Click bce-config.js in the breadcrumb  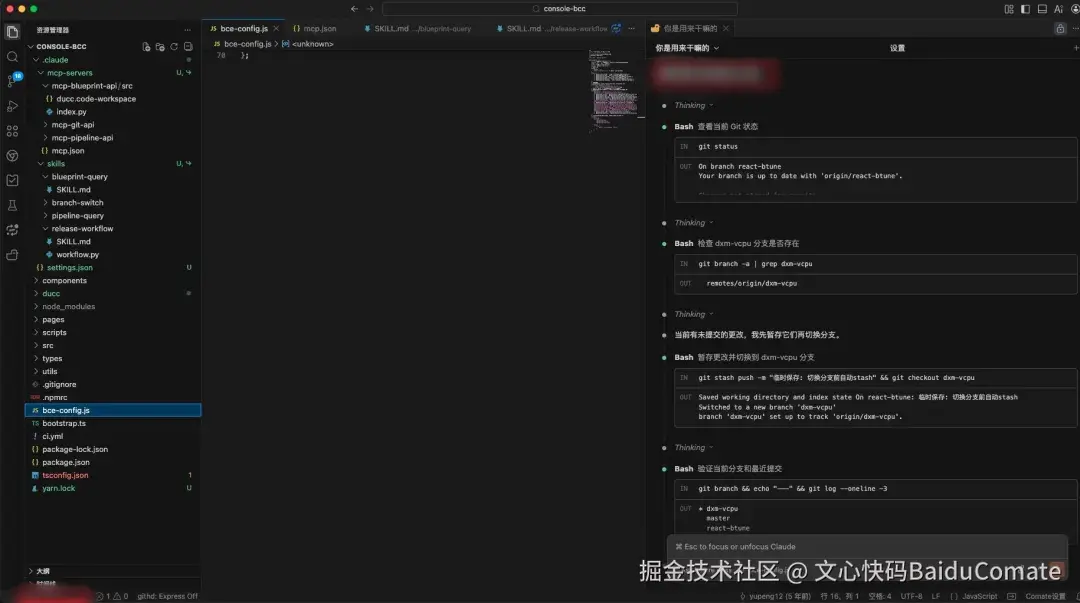(247, 44)
